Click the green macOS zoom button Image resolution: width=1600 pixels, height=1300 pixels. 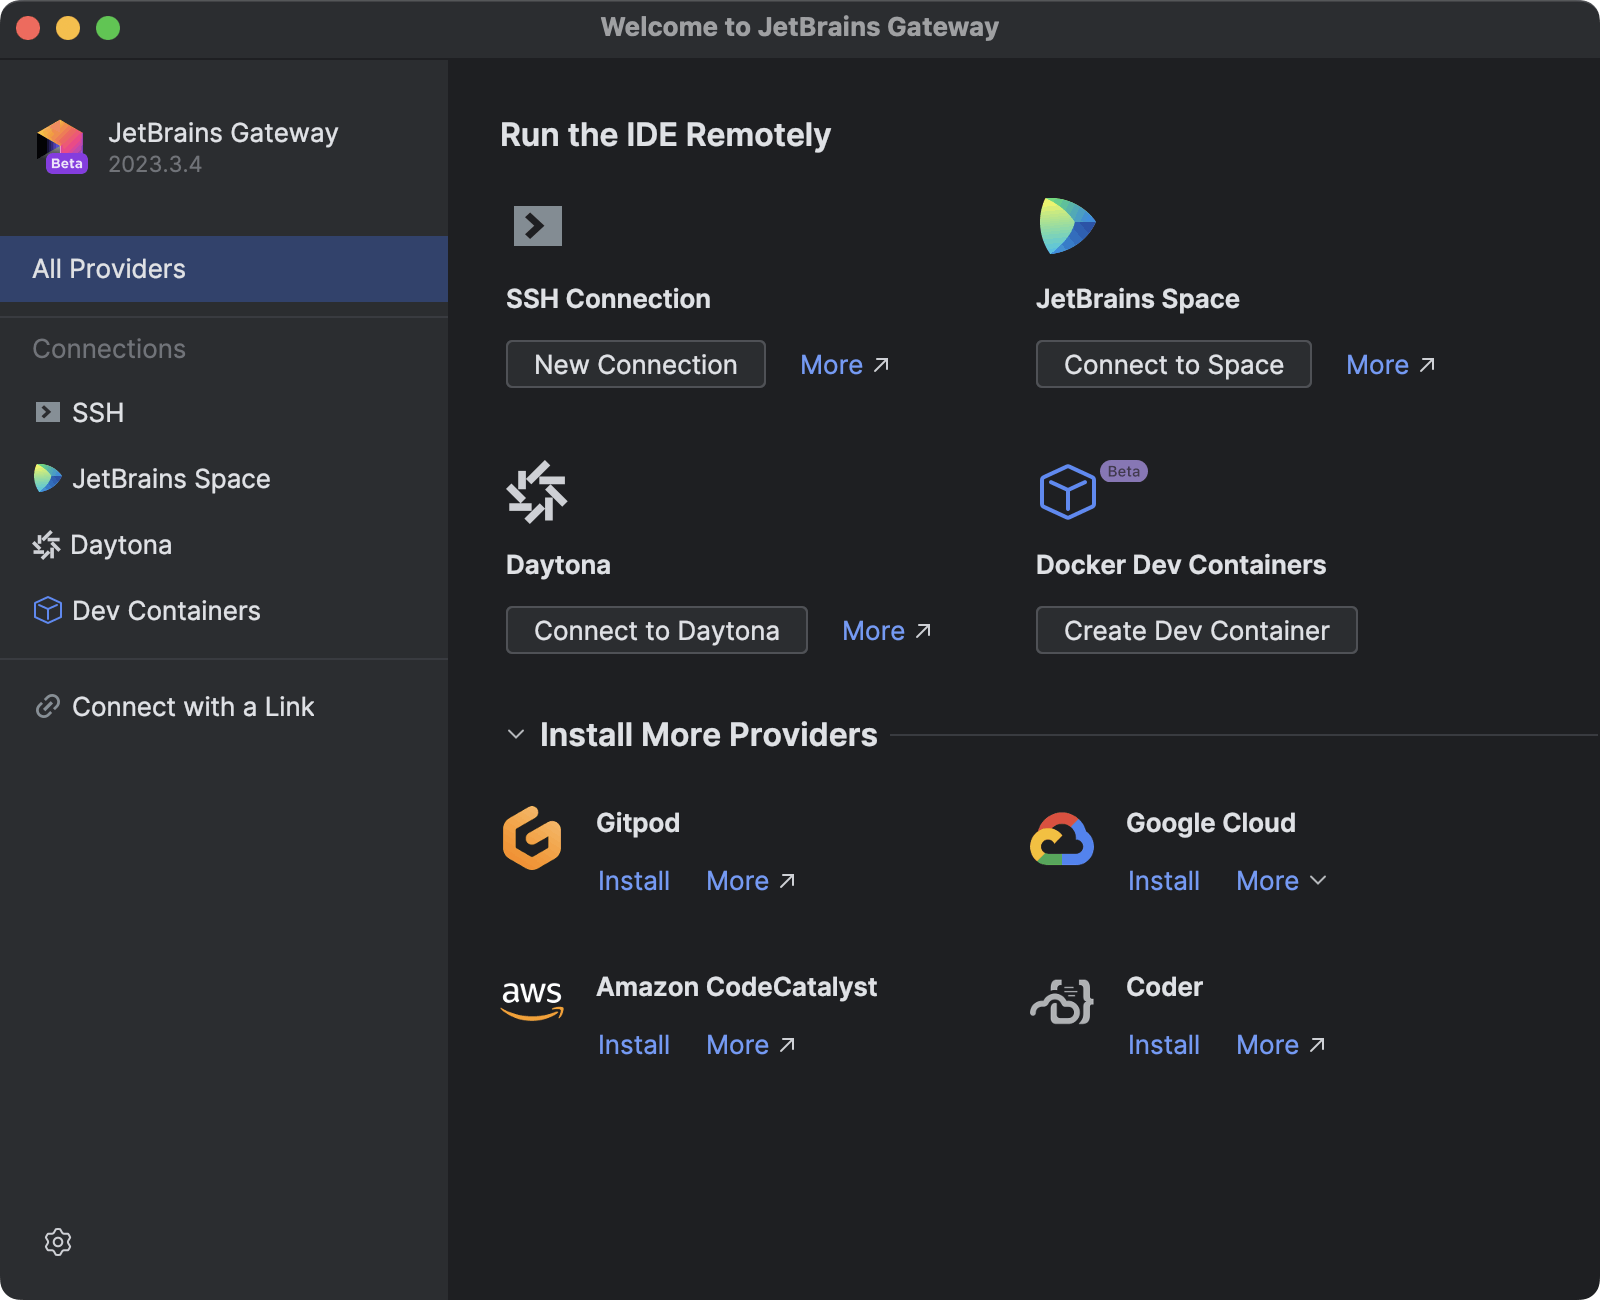tap(108, 28)
